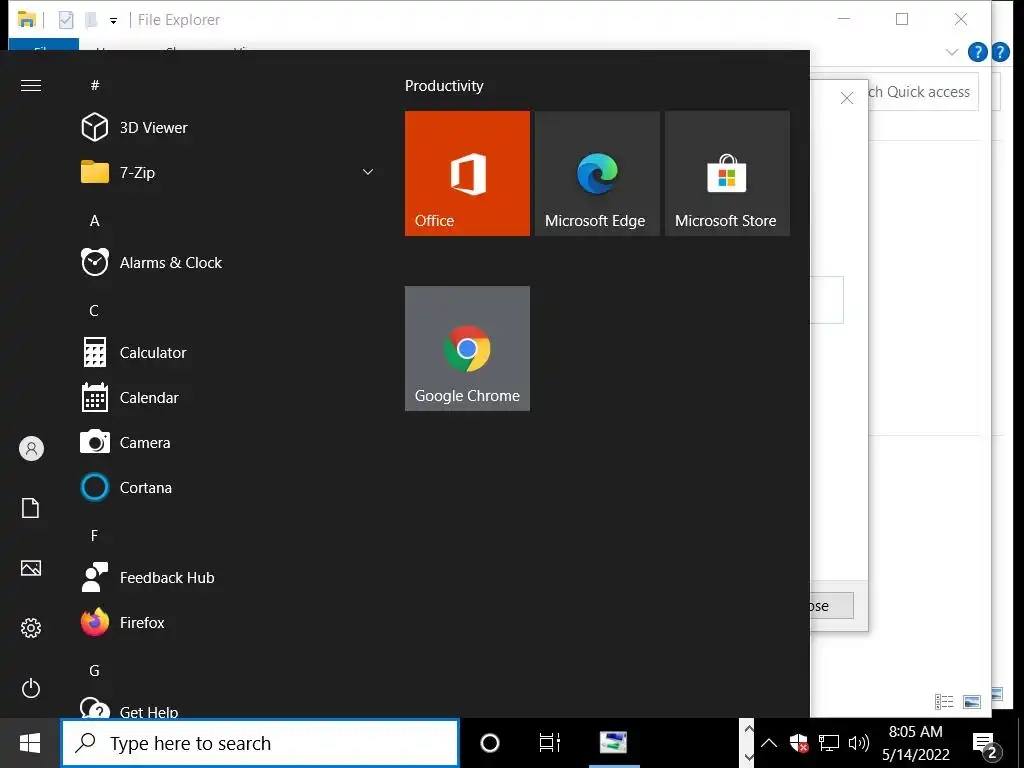Click the '#' letter header in app list
This screenshot has width=1024, height=768.
[x=95, y=85]
